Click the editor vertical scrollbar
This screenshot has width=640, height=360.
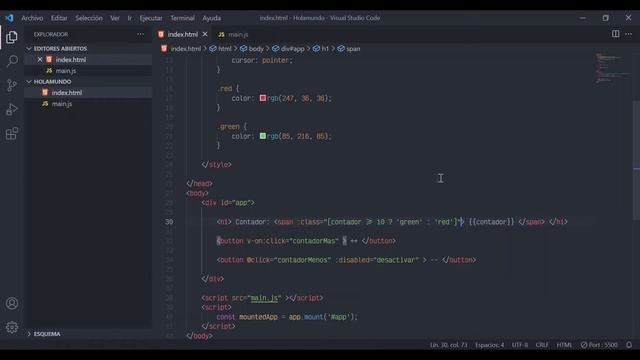636,160
